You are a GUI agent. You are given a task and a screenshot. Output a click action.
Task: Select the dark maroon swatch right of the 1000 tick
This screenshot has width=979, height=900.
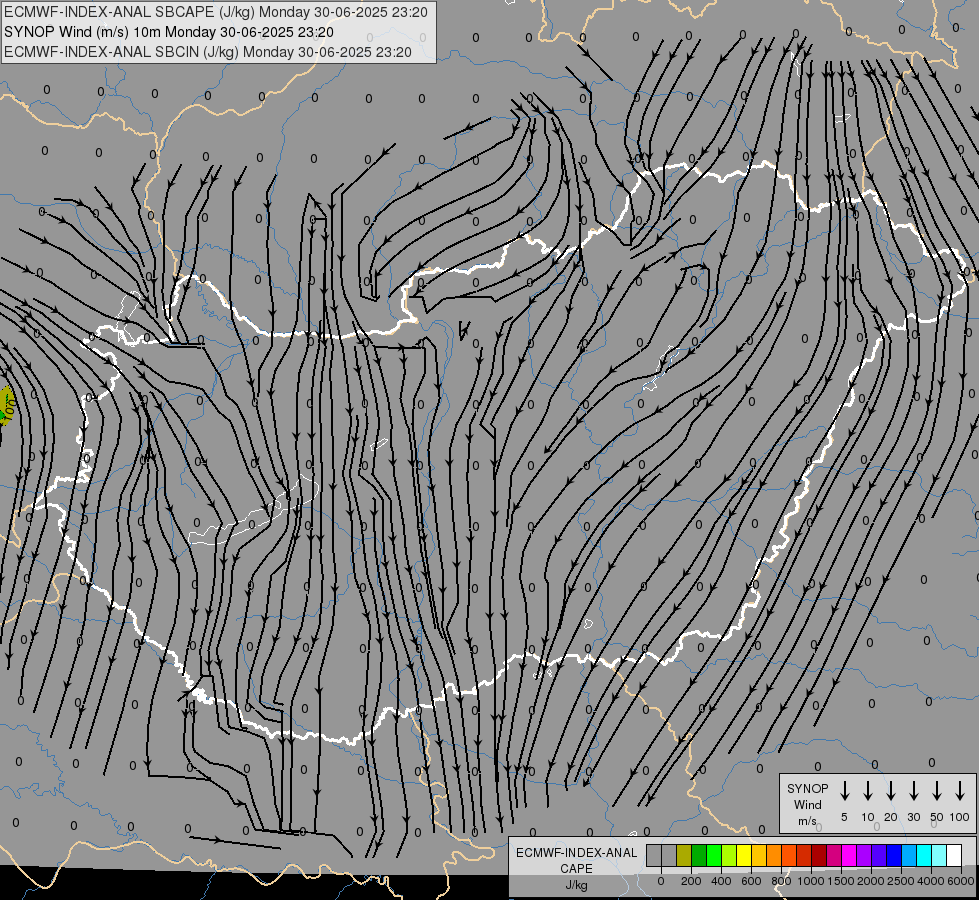coord(819,855)
